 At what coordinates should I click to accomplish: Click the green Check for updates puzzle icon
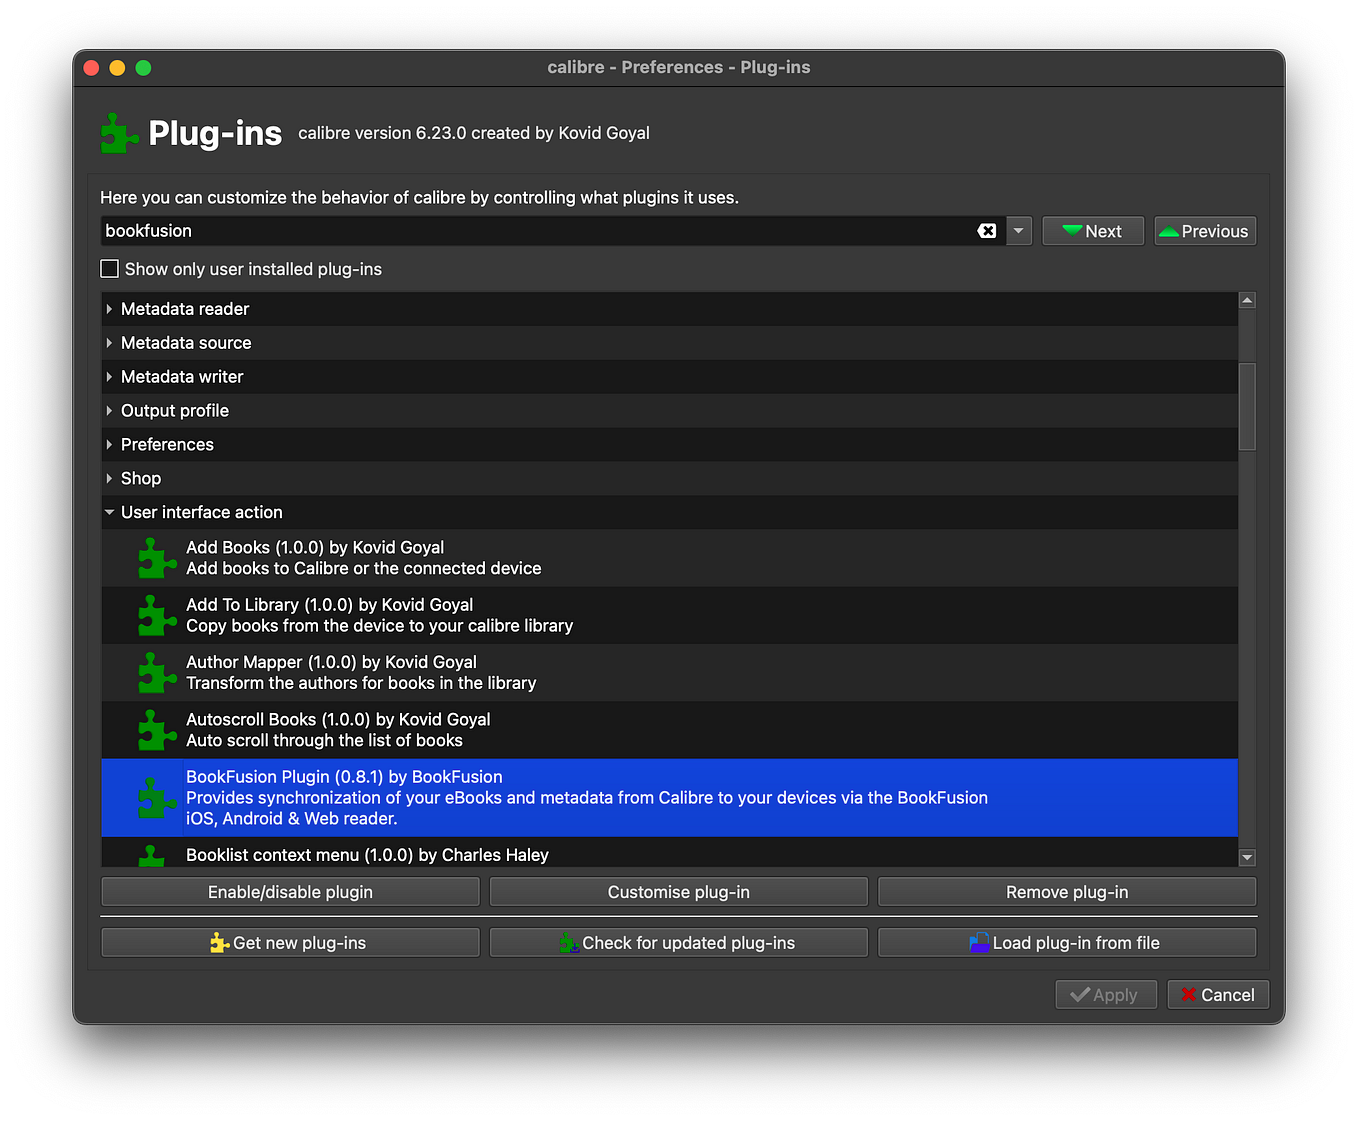coord(569,942)
